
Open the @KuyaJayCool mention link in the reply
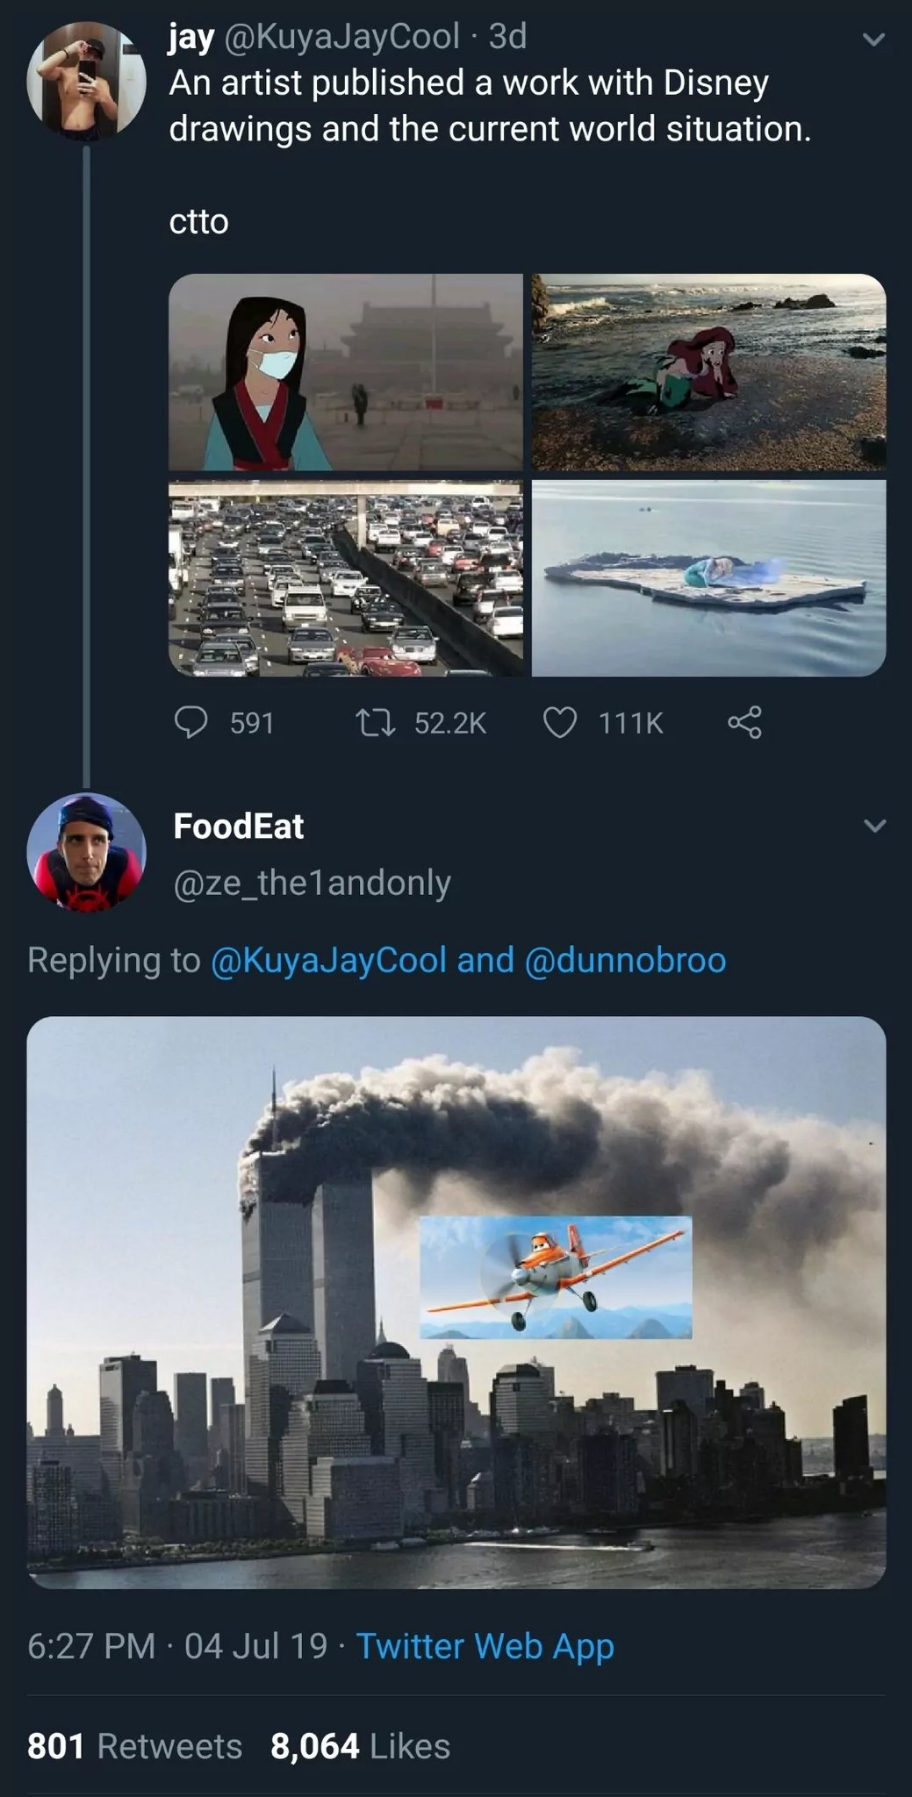click(x=328, y=960)
